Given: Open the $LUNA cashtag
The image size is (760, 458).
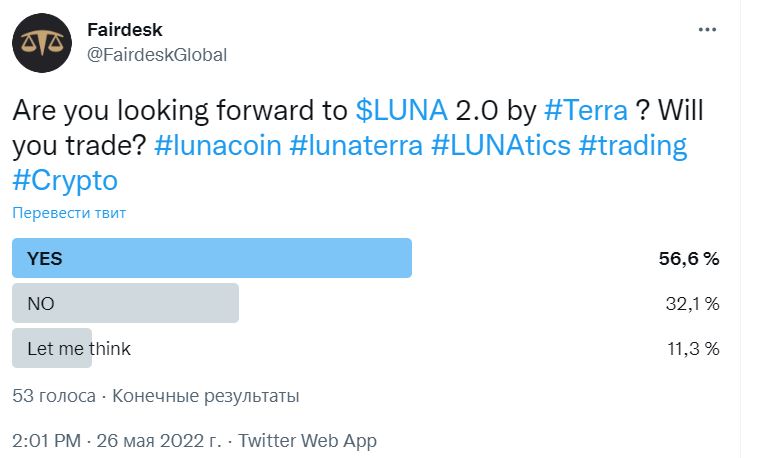Looking at the screenshot, I should click(x=401, y=110).
